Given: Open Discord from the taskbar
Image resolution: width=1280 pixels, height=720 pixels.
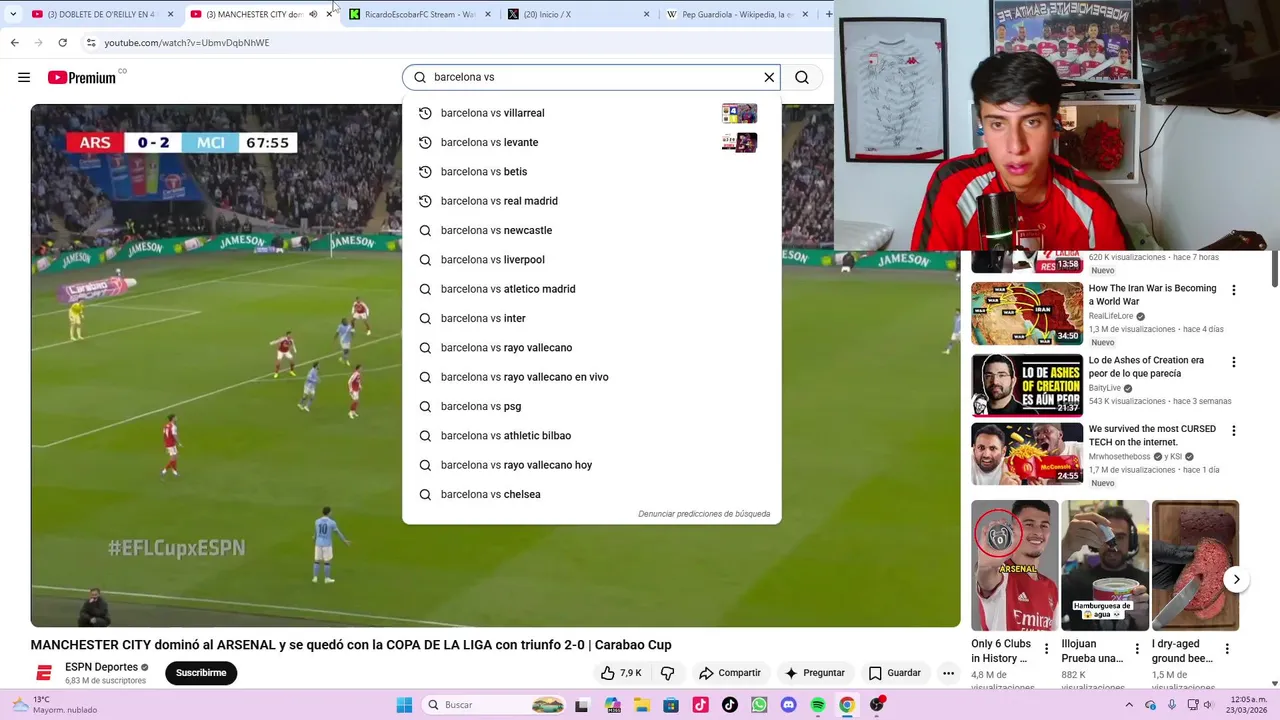Looking at the screenshot, I should pos(788,705).
